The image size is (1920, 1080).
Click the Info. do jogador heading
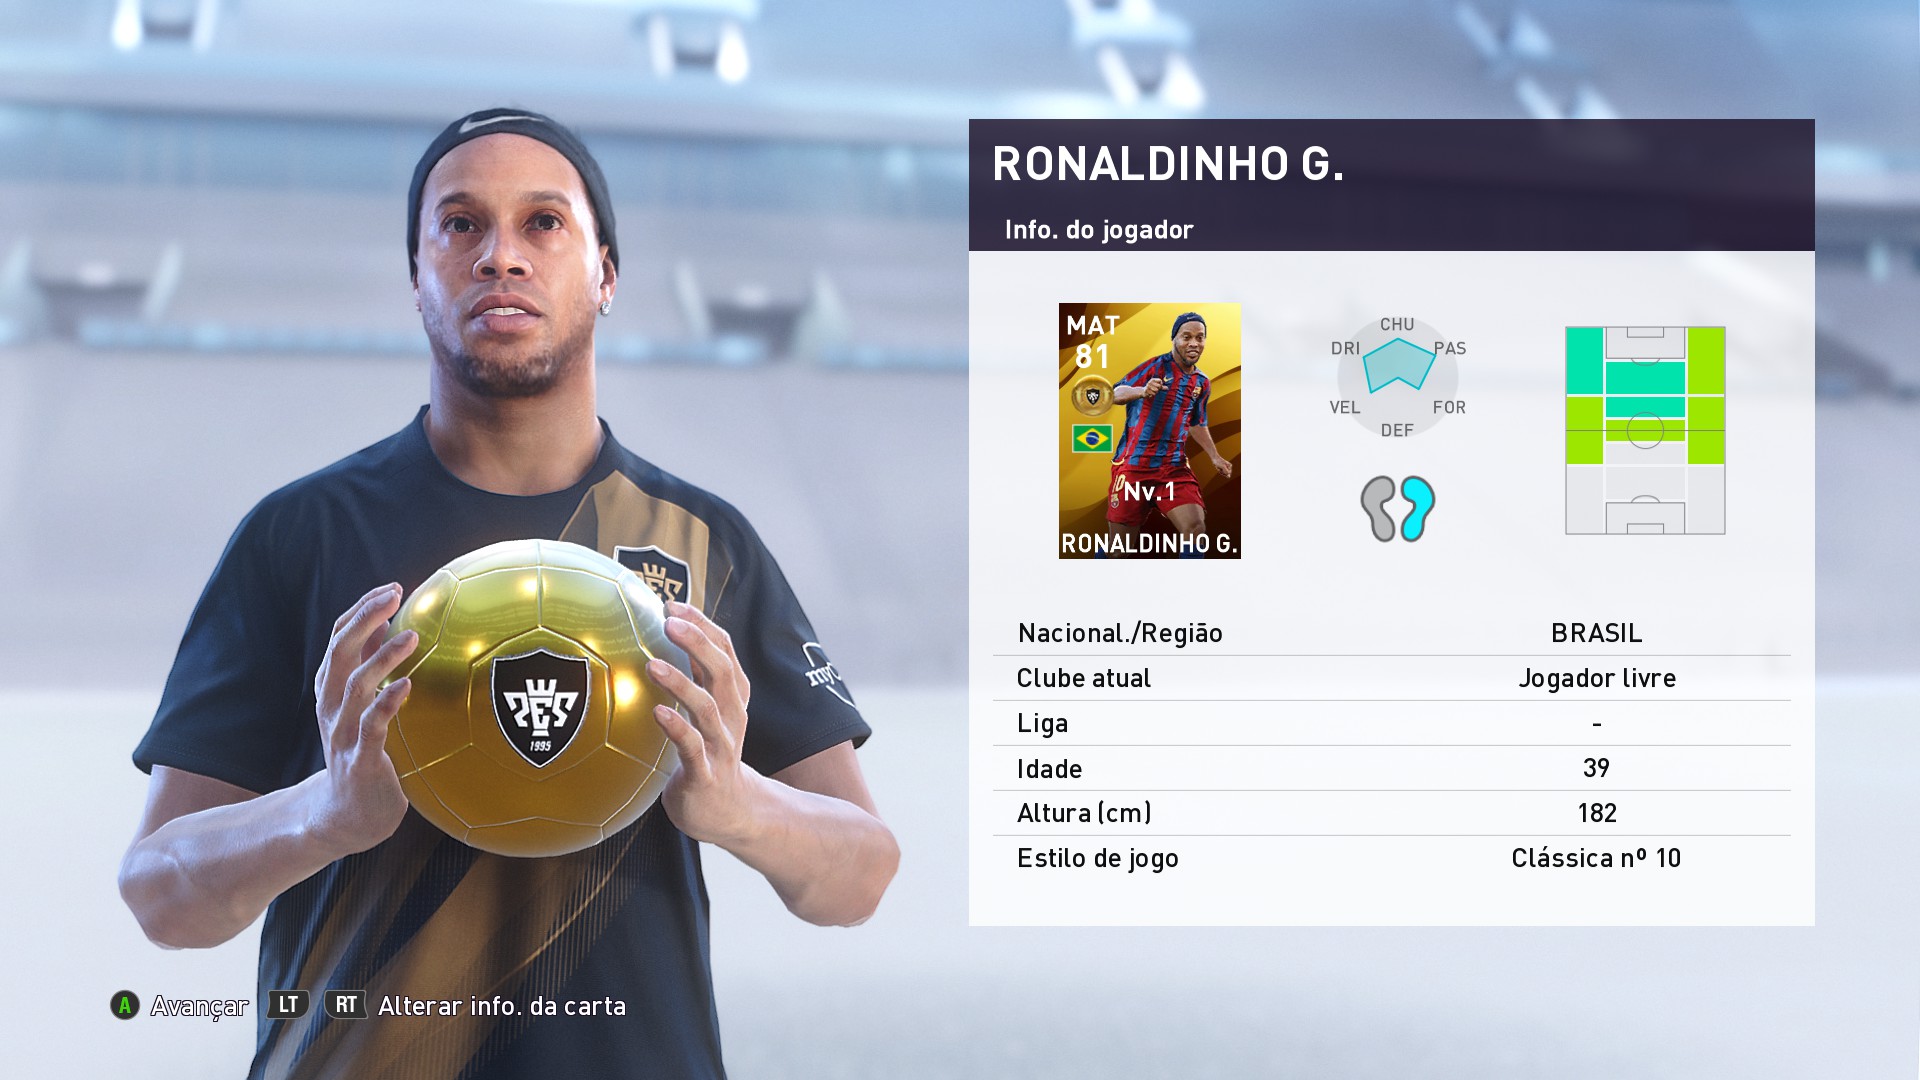point(1099,230)
